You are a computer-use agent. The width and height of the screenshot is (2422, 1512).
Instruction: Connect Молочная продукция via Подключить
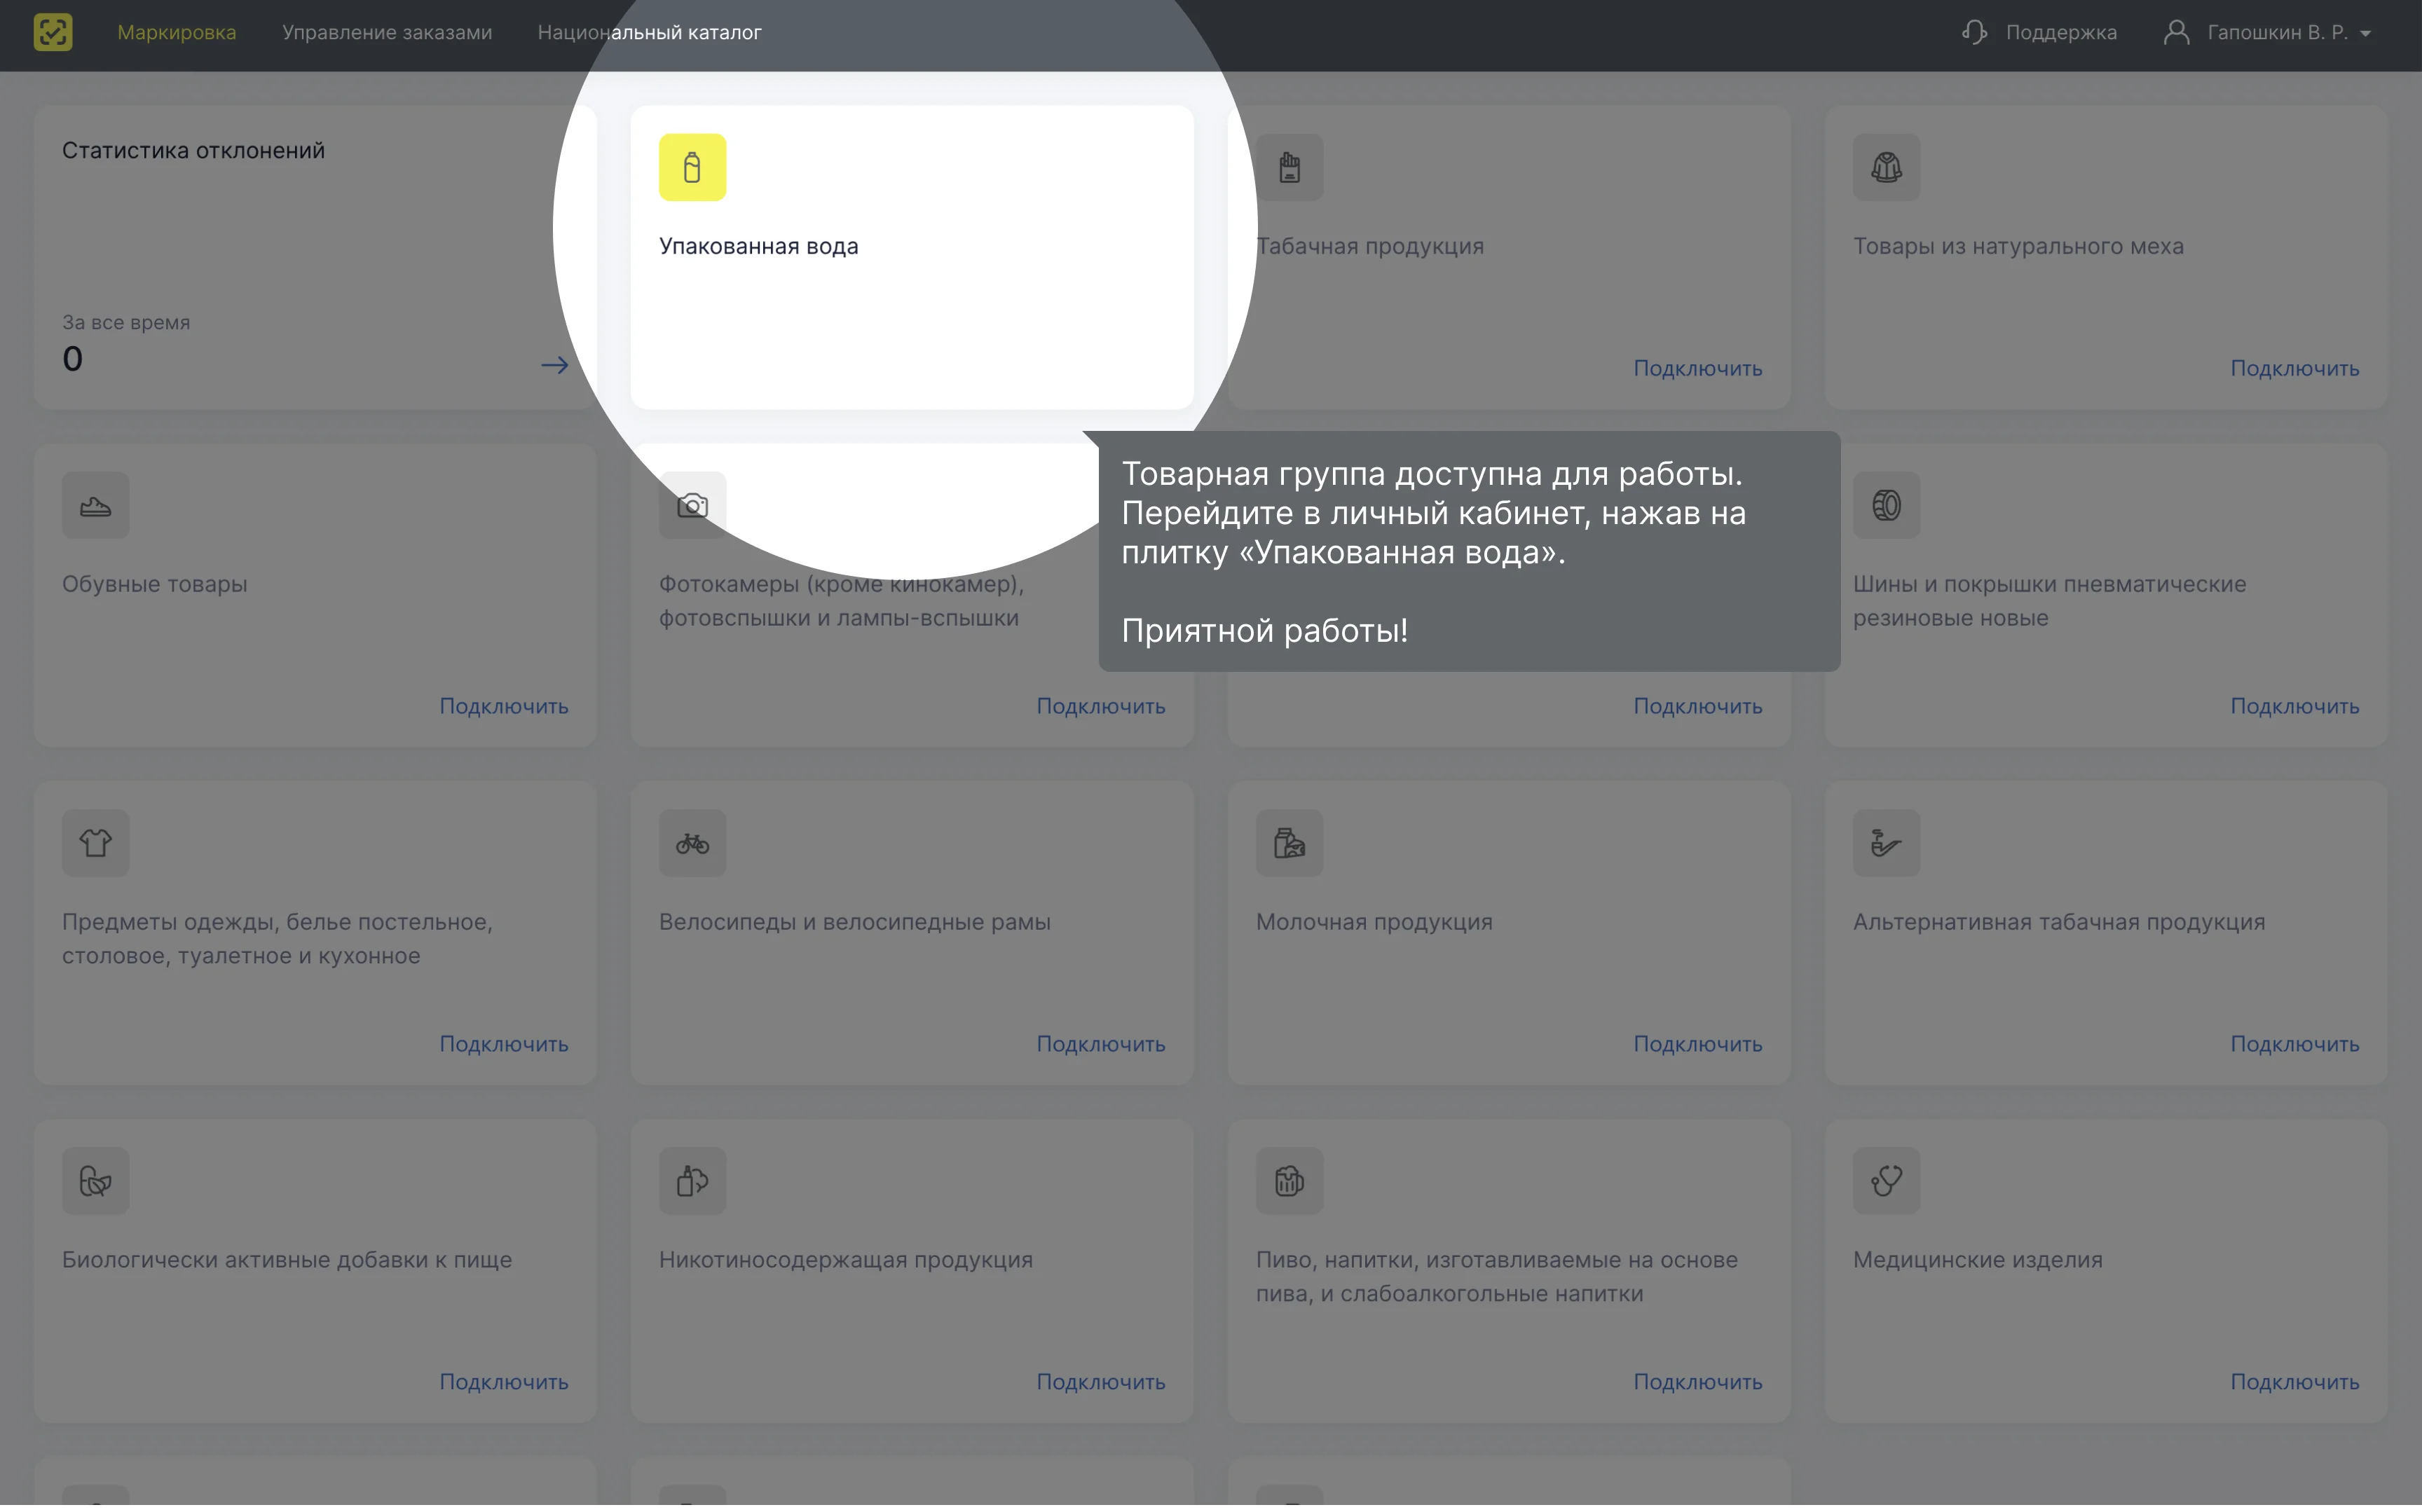pyautogui.click(x=1698, y=1044)
